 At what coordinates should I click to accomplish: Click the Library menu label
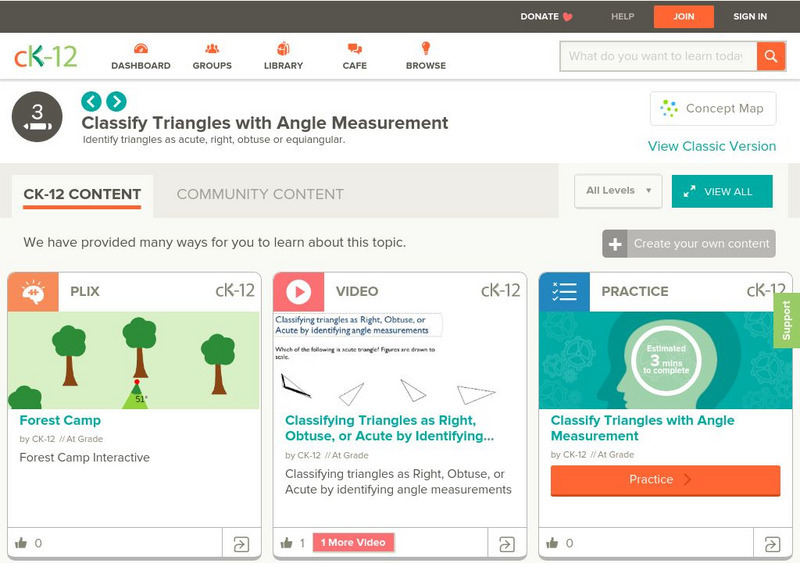[283, 65]
